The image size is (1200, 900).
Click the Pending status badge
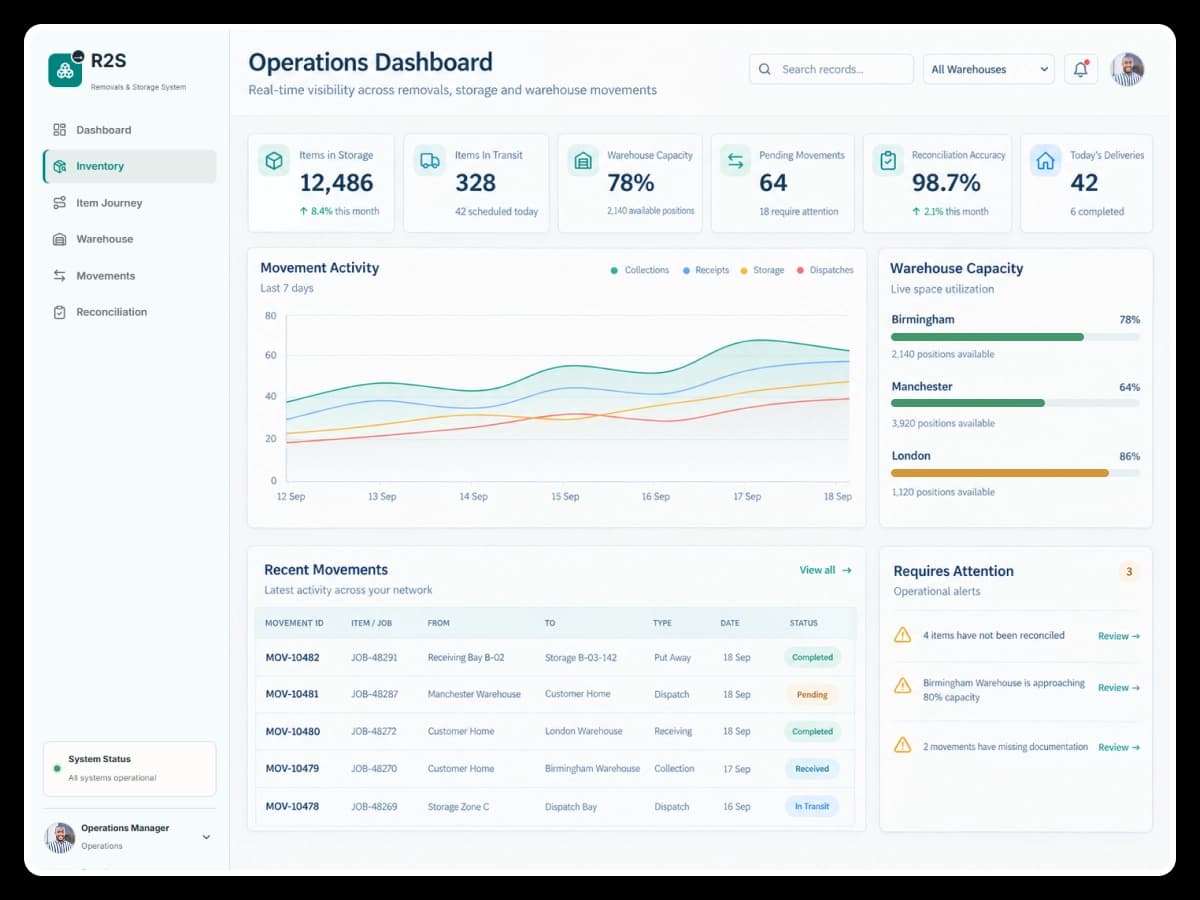(x=812, y=694)
